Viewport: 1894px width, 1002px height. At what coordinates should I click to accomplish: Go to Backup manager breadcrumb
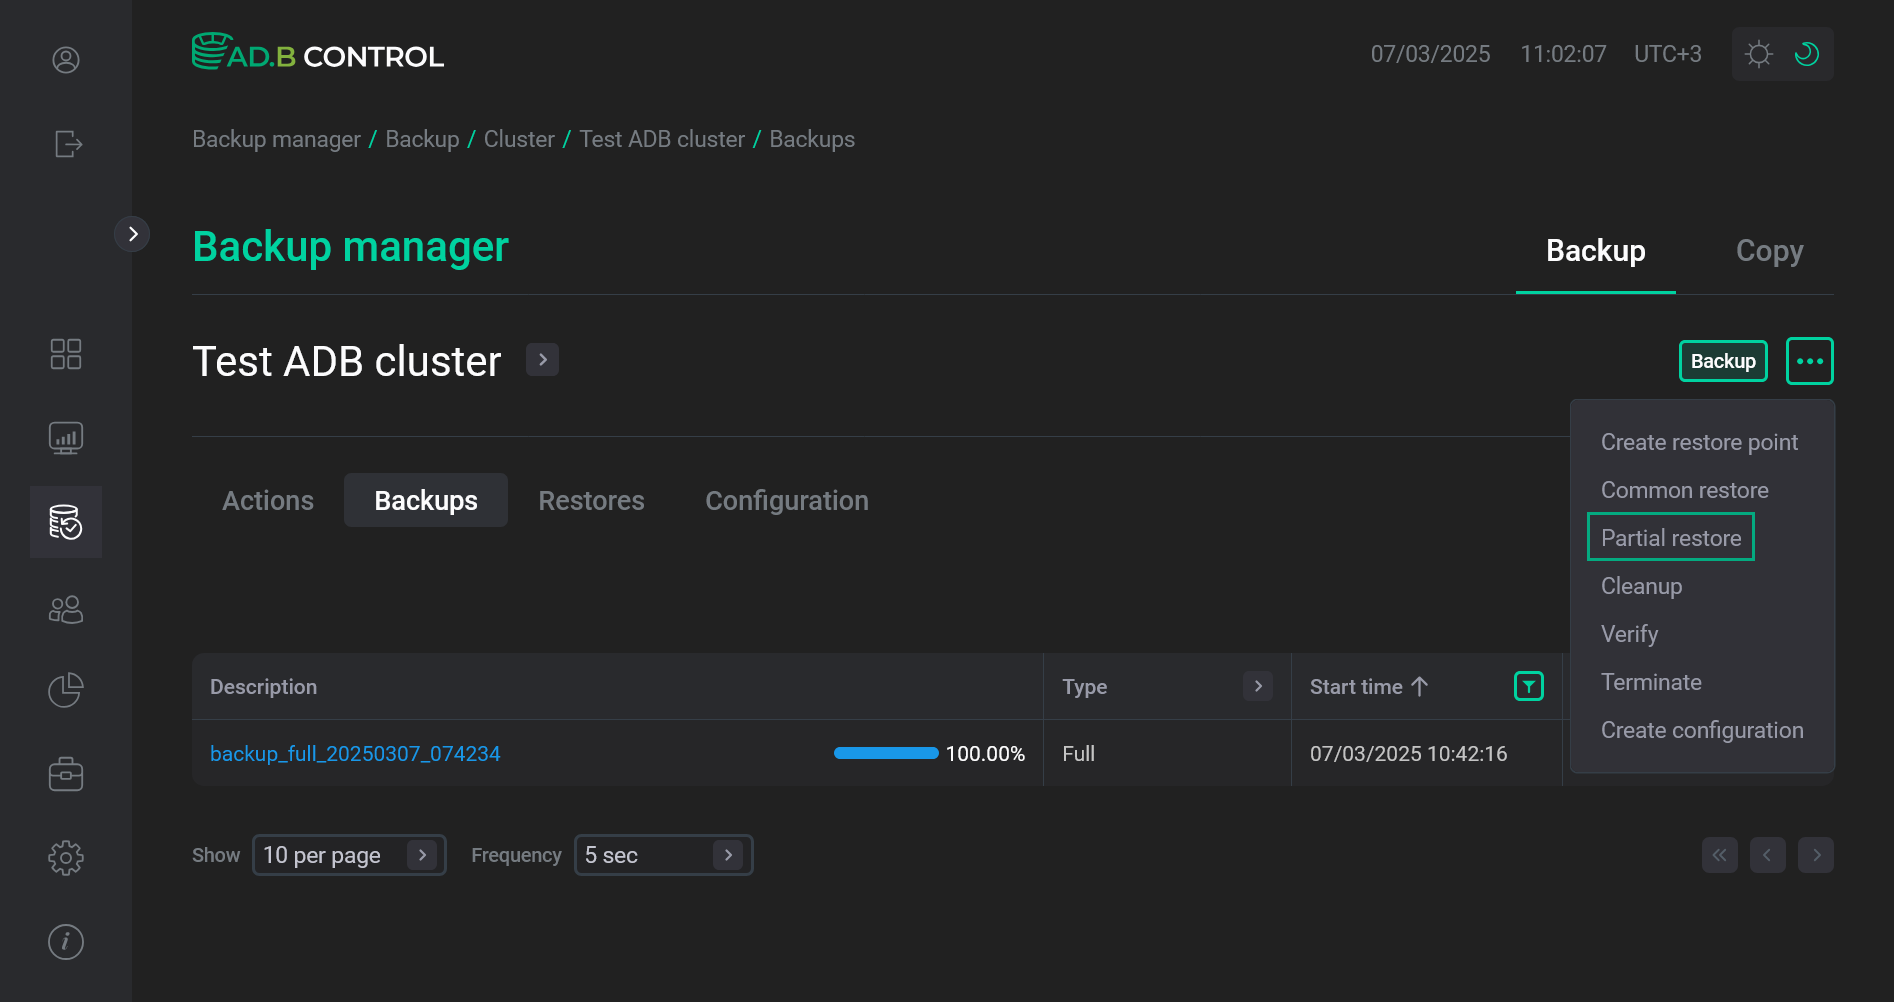[x=276, y=139]
